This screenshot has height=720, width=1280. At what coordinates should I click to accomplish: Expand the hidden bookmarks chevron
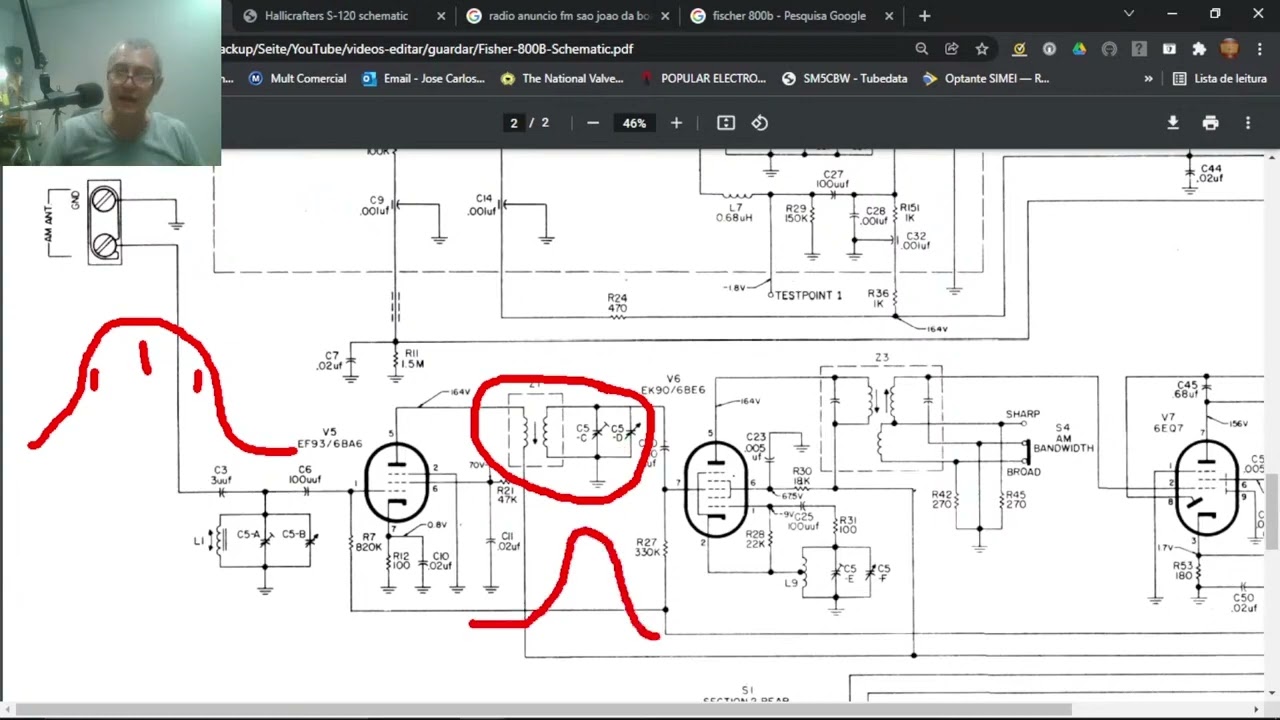click(1148, 78)
